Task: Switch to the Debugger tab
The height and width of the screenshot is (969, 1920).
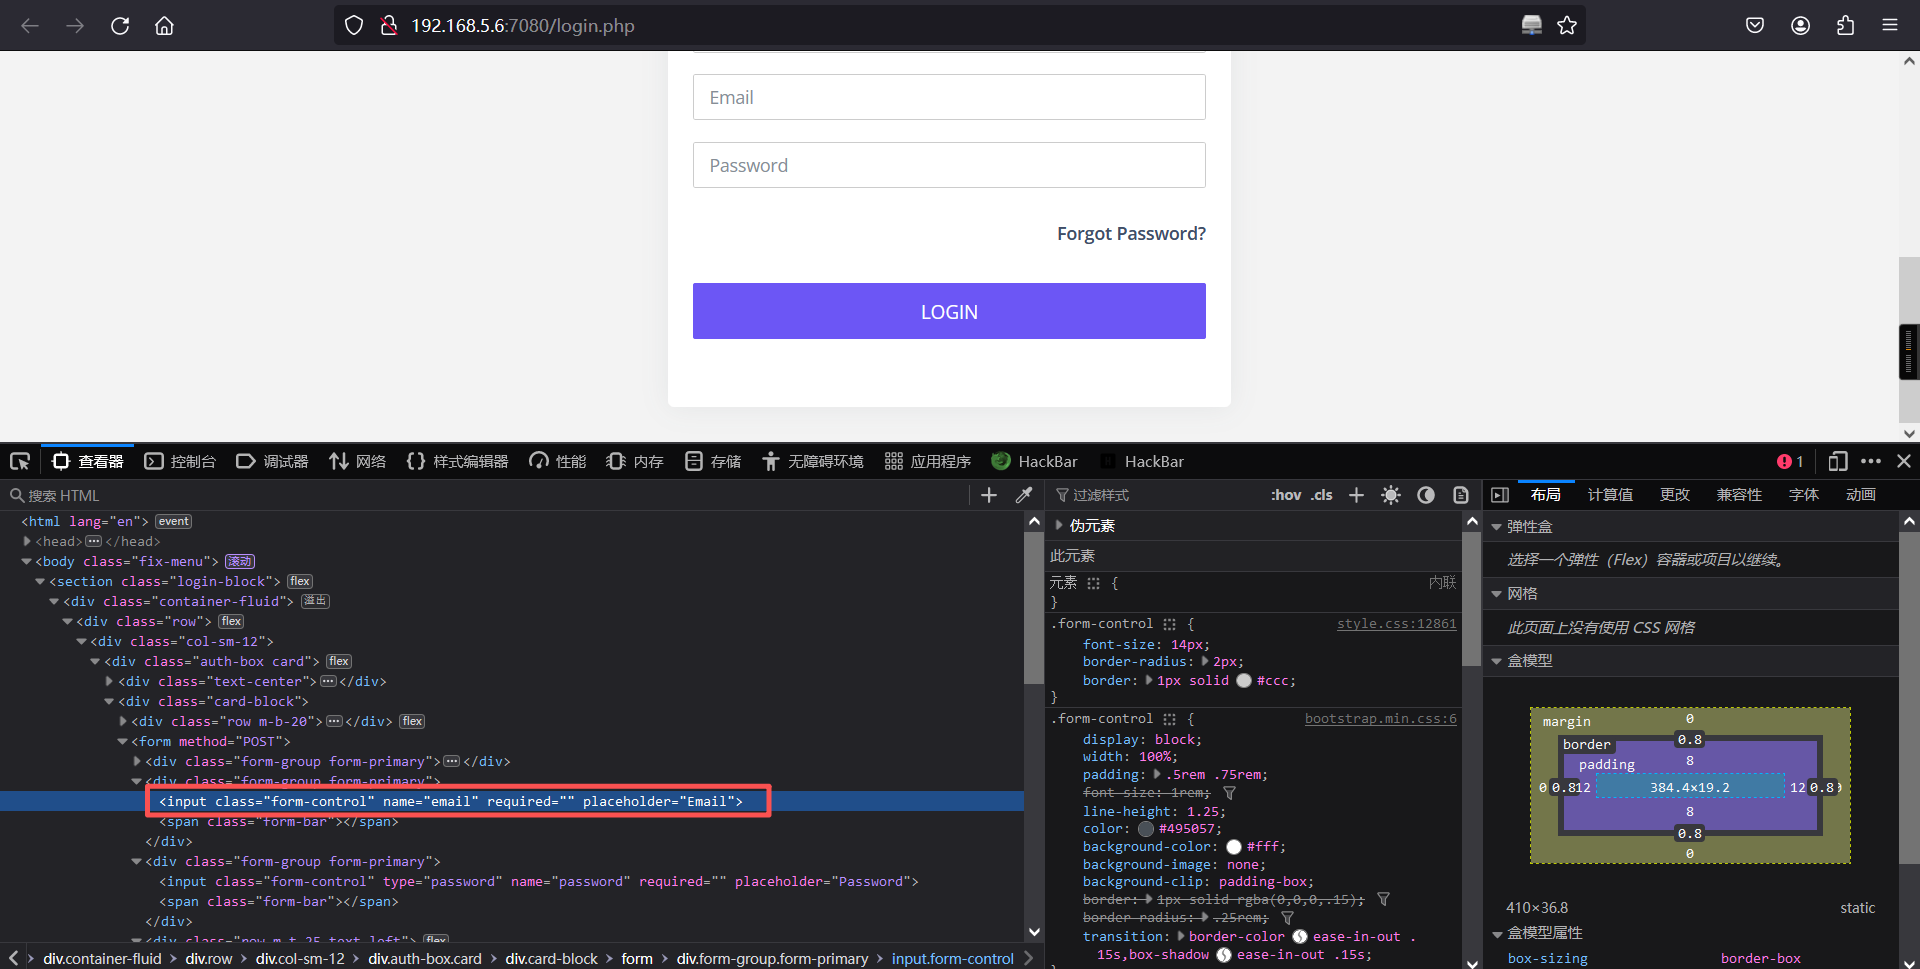Action: coord(272,461)
